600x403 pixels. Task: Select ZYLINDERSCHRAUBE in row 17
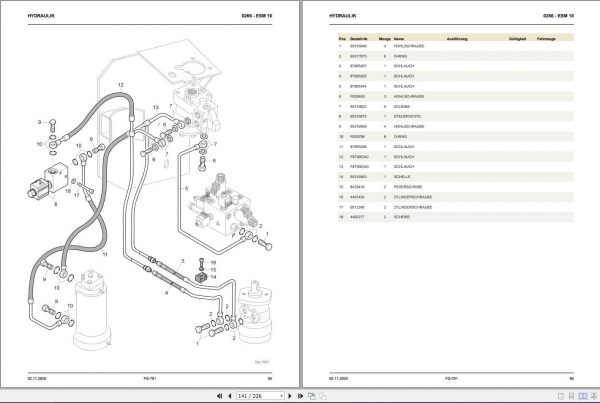tap(413, 207)
